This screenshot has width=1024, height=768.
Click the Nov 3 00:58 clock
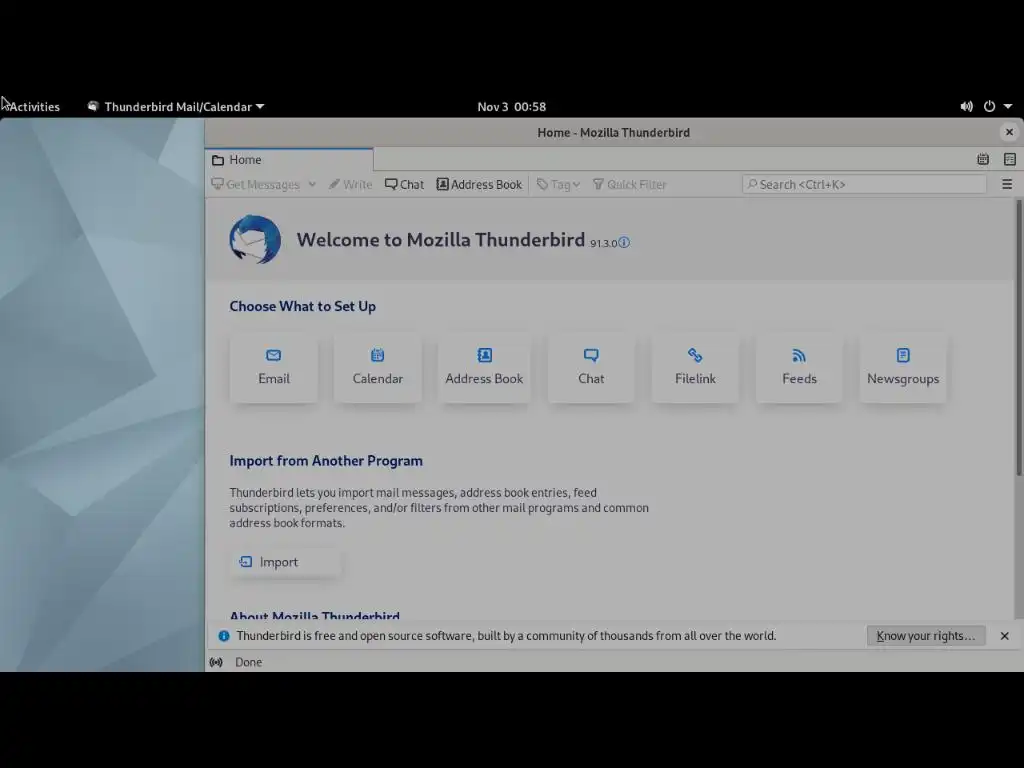click(511, 106)
